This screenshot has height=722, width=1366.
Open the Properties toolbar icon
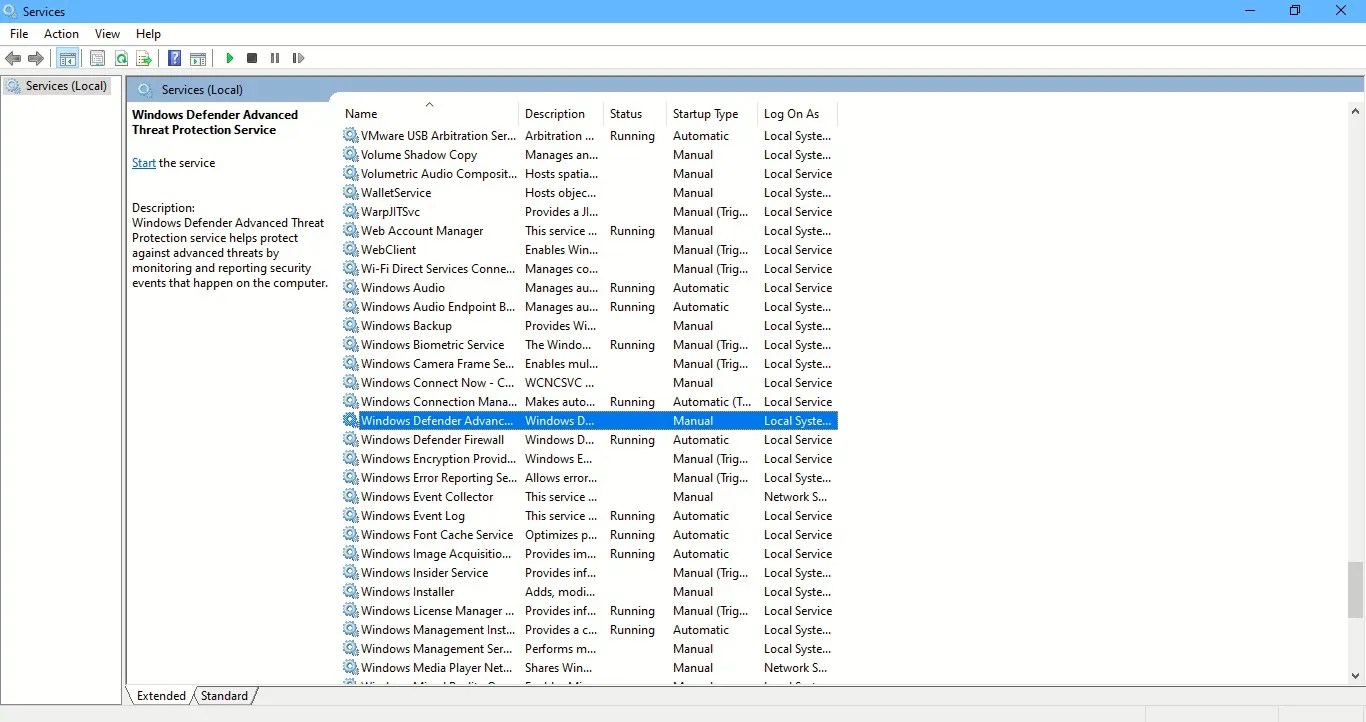click(98, 58)
